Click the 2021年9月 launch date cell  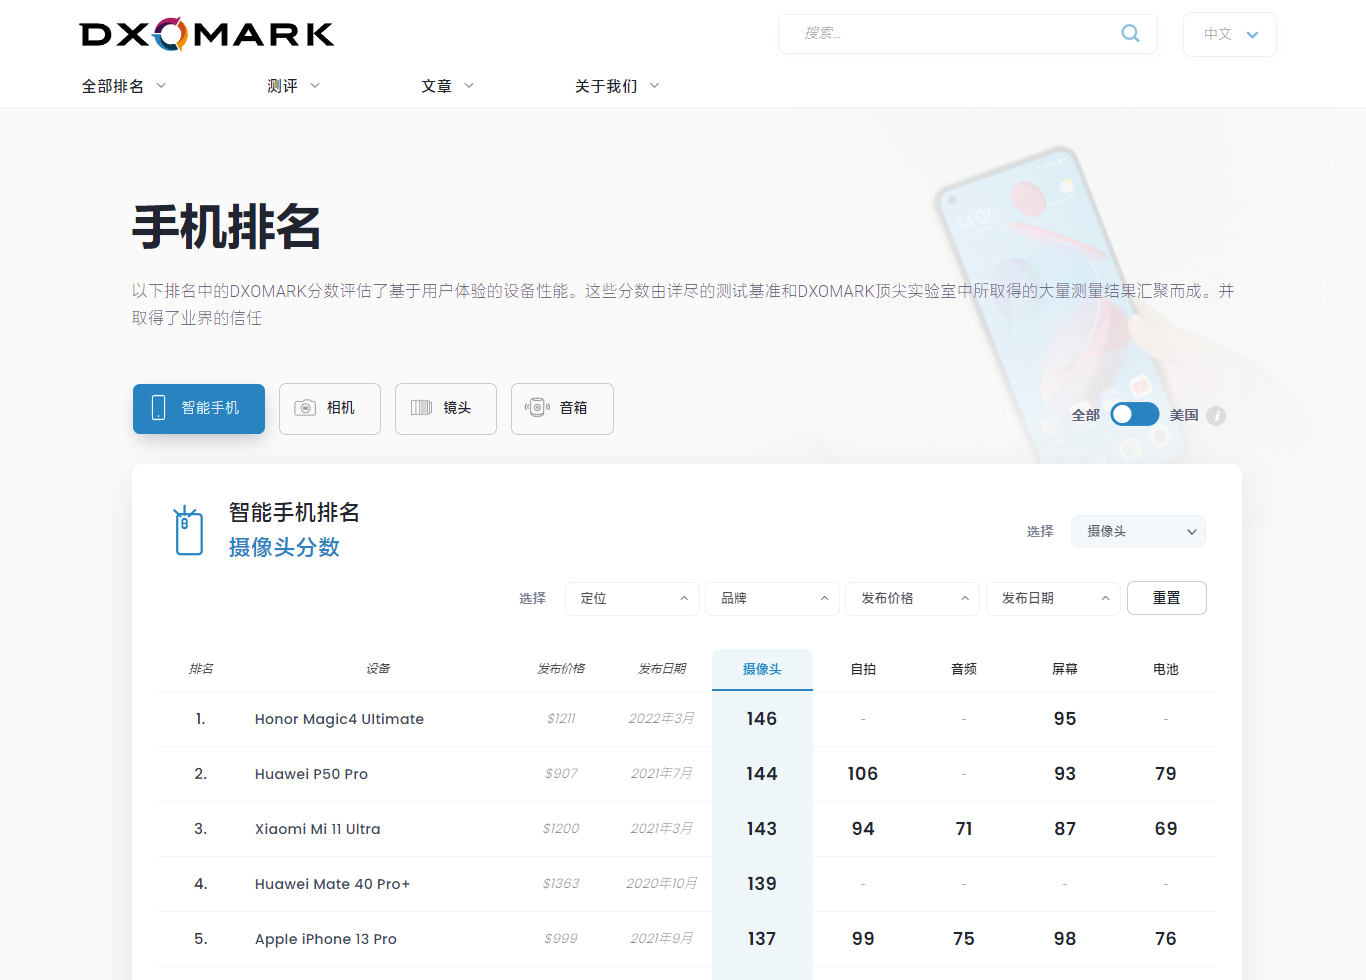tap(662, 939)
